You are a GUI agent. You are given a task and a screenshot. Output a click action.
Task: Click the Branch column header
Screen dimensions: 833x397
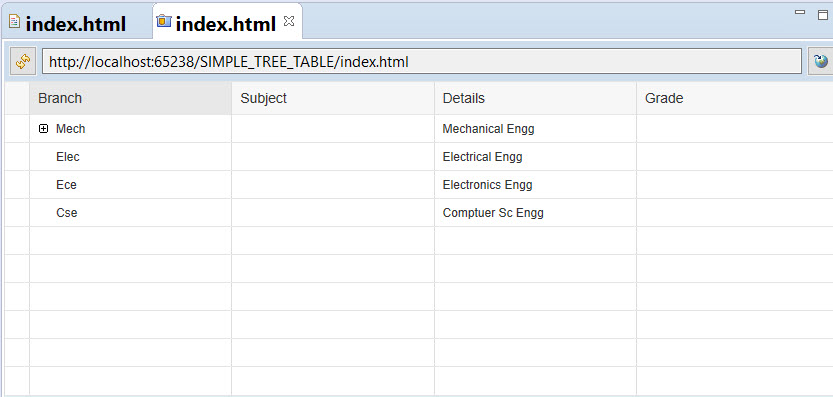[x=130, y=98]
